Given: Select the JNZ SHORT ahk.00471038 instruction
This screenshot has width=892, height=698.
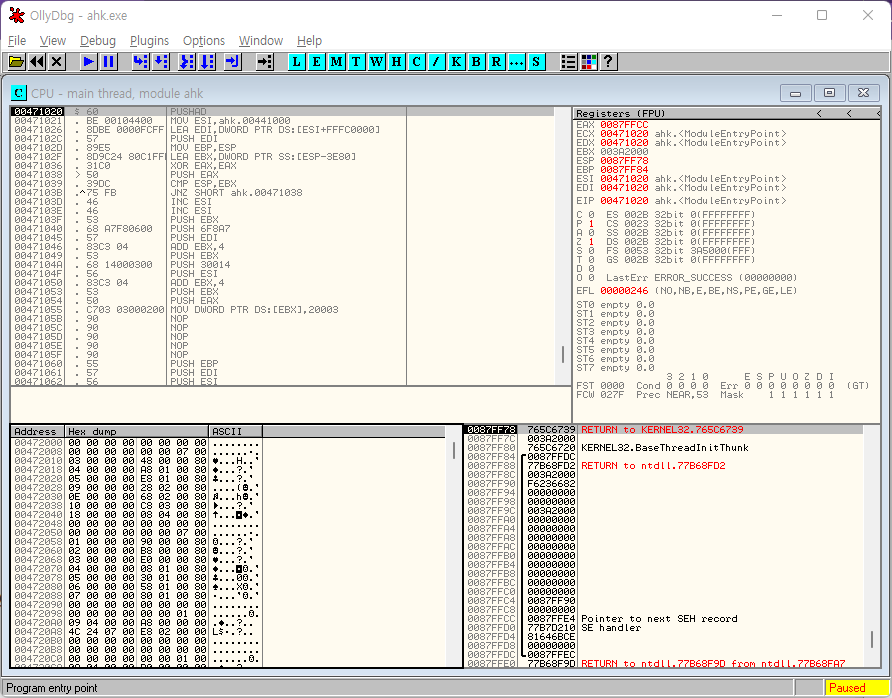Looking at the screenshot, I should pyautogui.click(x=236, y=193).
